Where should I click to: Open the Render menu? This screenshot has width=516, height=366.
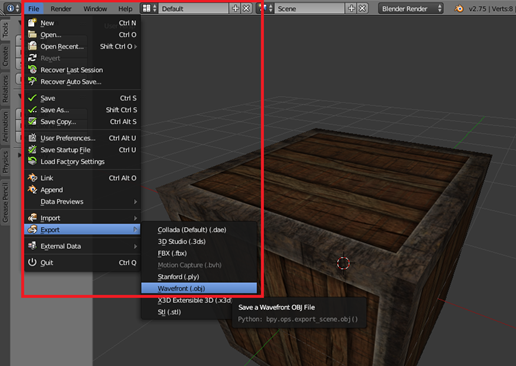click(61, 9)
